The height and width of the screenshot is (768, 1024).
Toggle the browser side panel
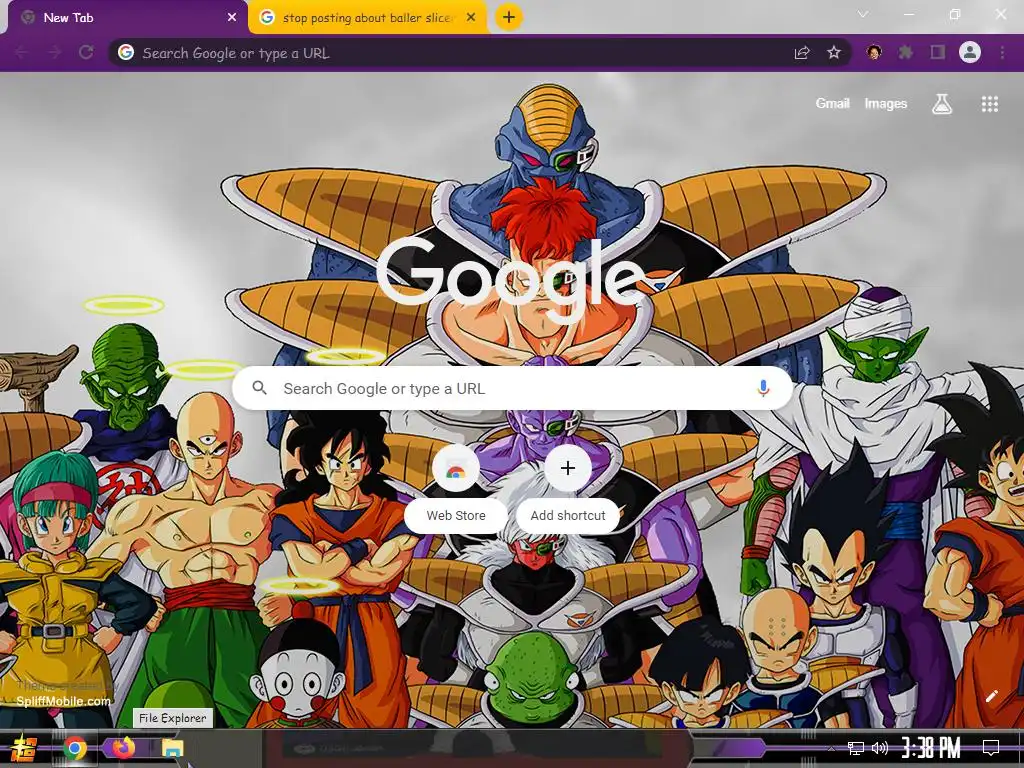938,52
